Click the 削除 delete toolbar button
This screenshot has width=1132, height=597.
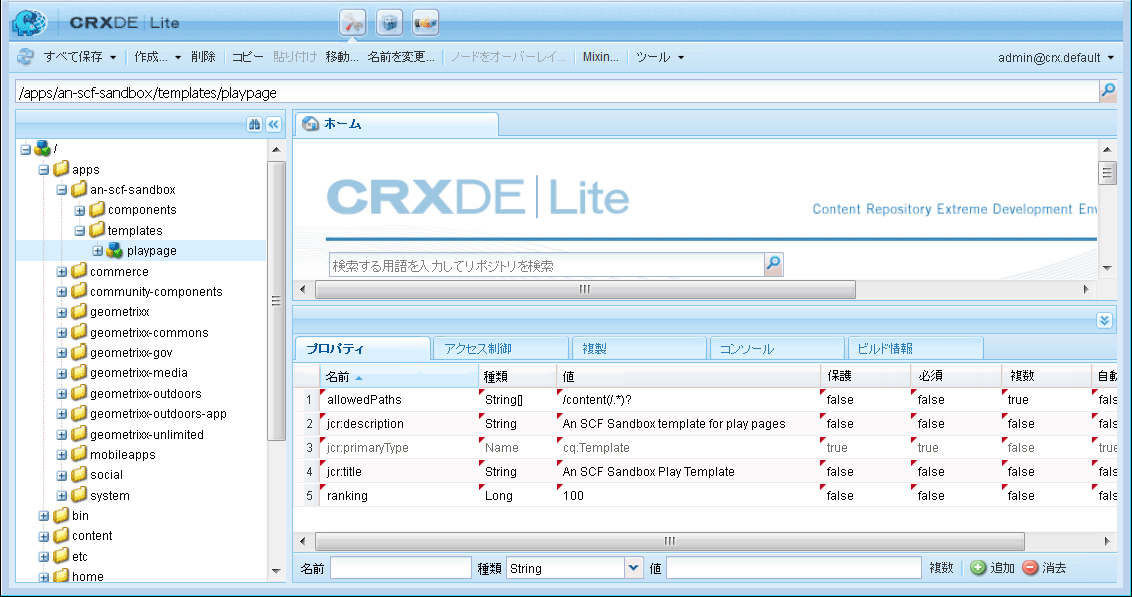point(203,56)
